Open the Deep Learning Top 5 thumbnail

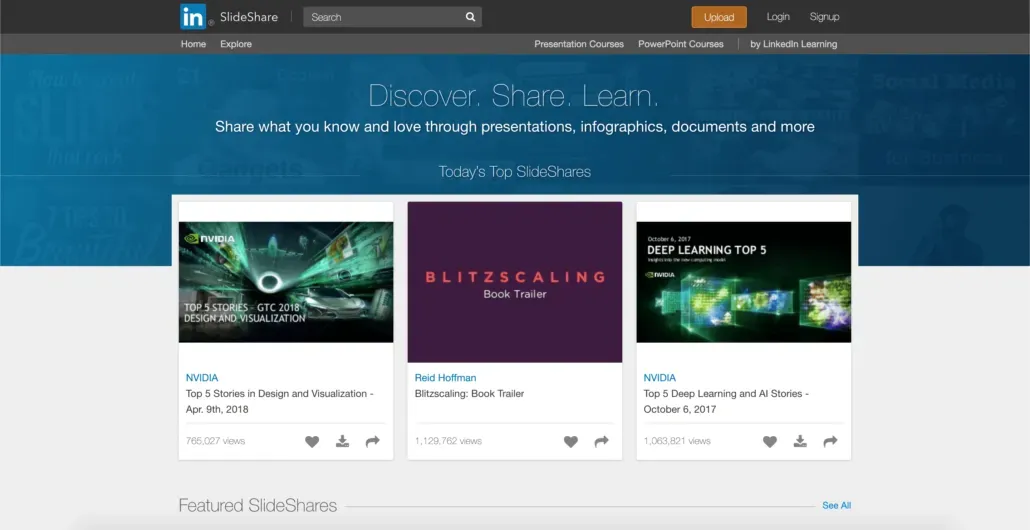point(744,282)
